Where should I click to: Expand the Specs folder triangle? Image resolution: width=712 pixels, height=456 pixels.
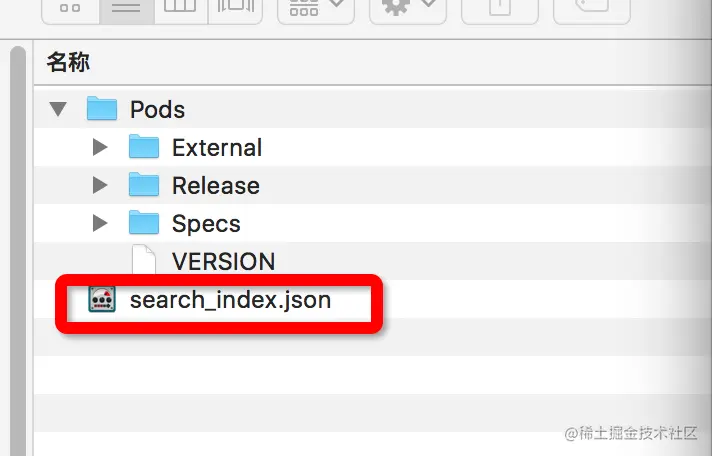(x=100, y=223)
